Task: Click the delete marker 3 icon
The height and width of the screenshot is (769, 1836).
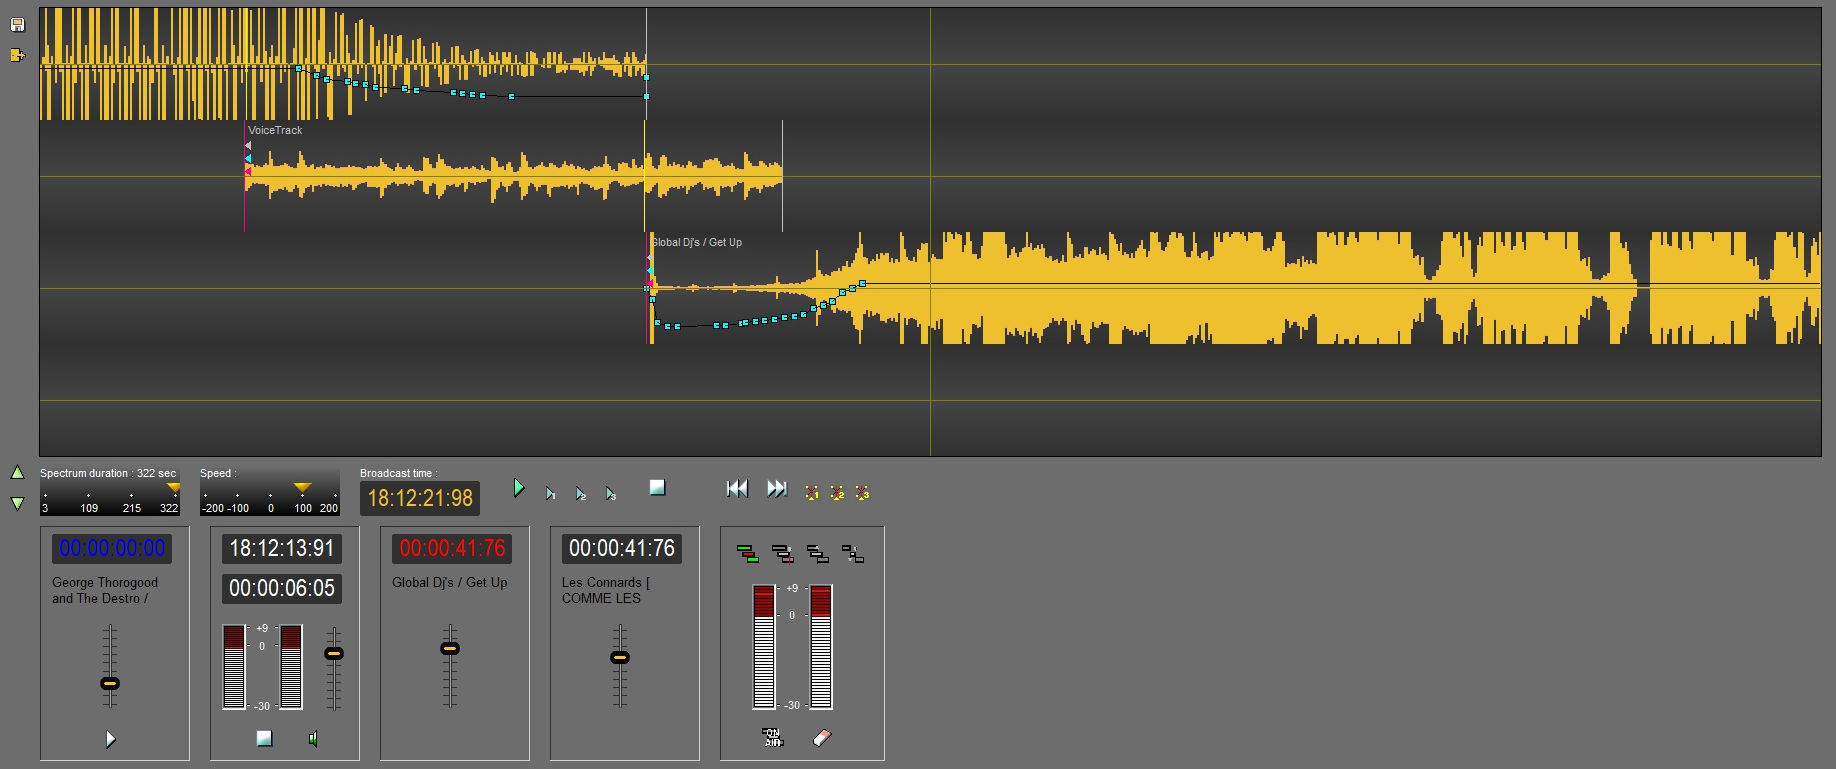Action: pyautogui.click(x=862, y=492)
